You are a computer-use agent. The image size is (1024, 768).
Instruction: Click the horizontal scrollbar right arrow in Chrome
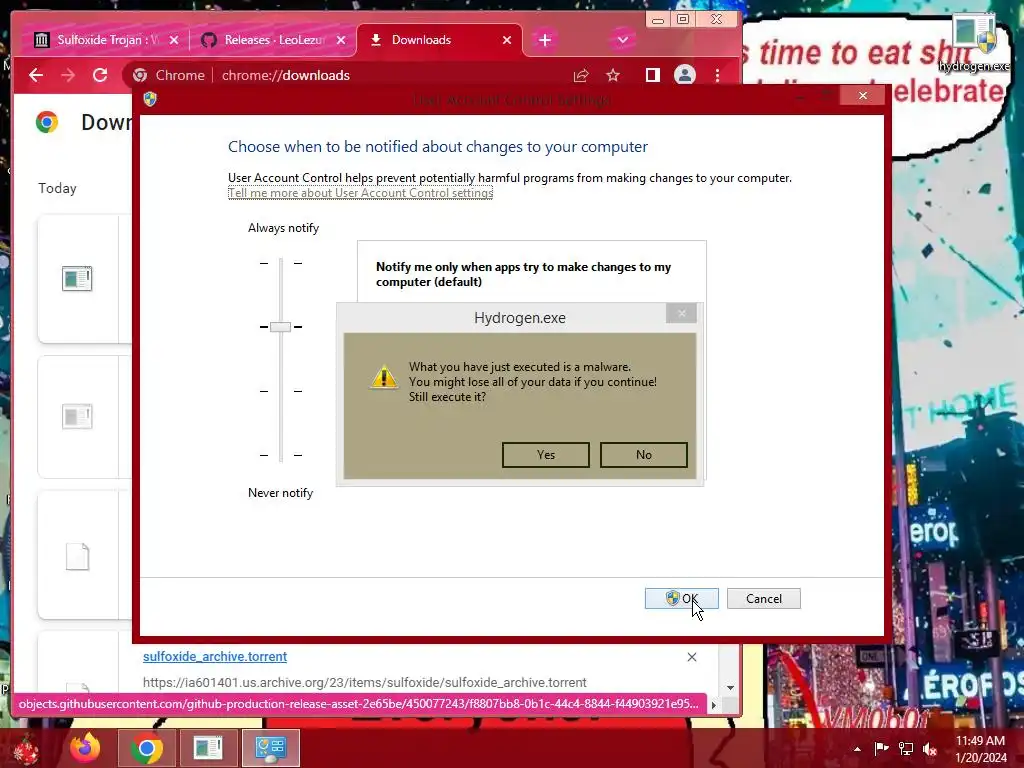click(x=713, y=705)
